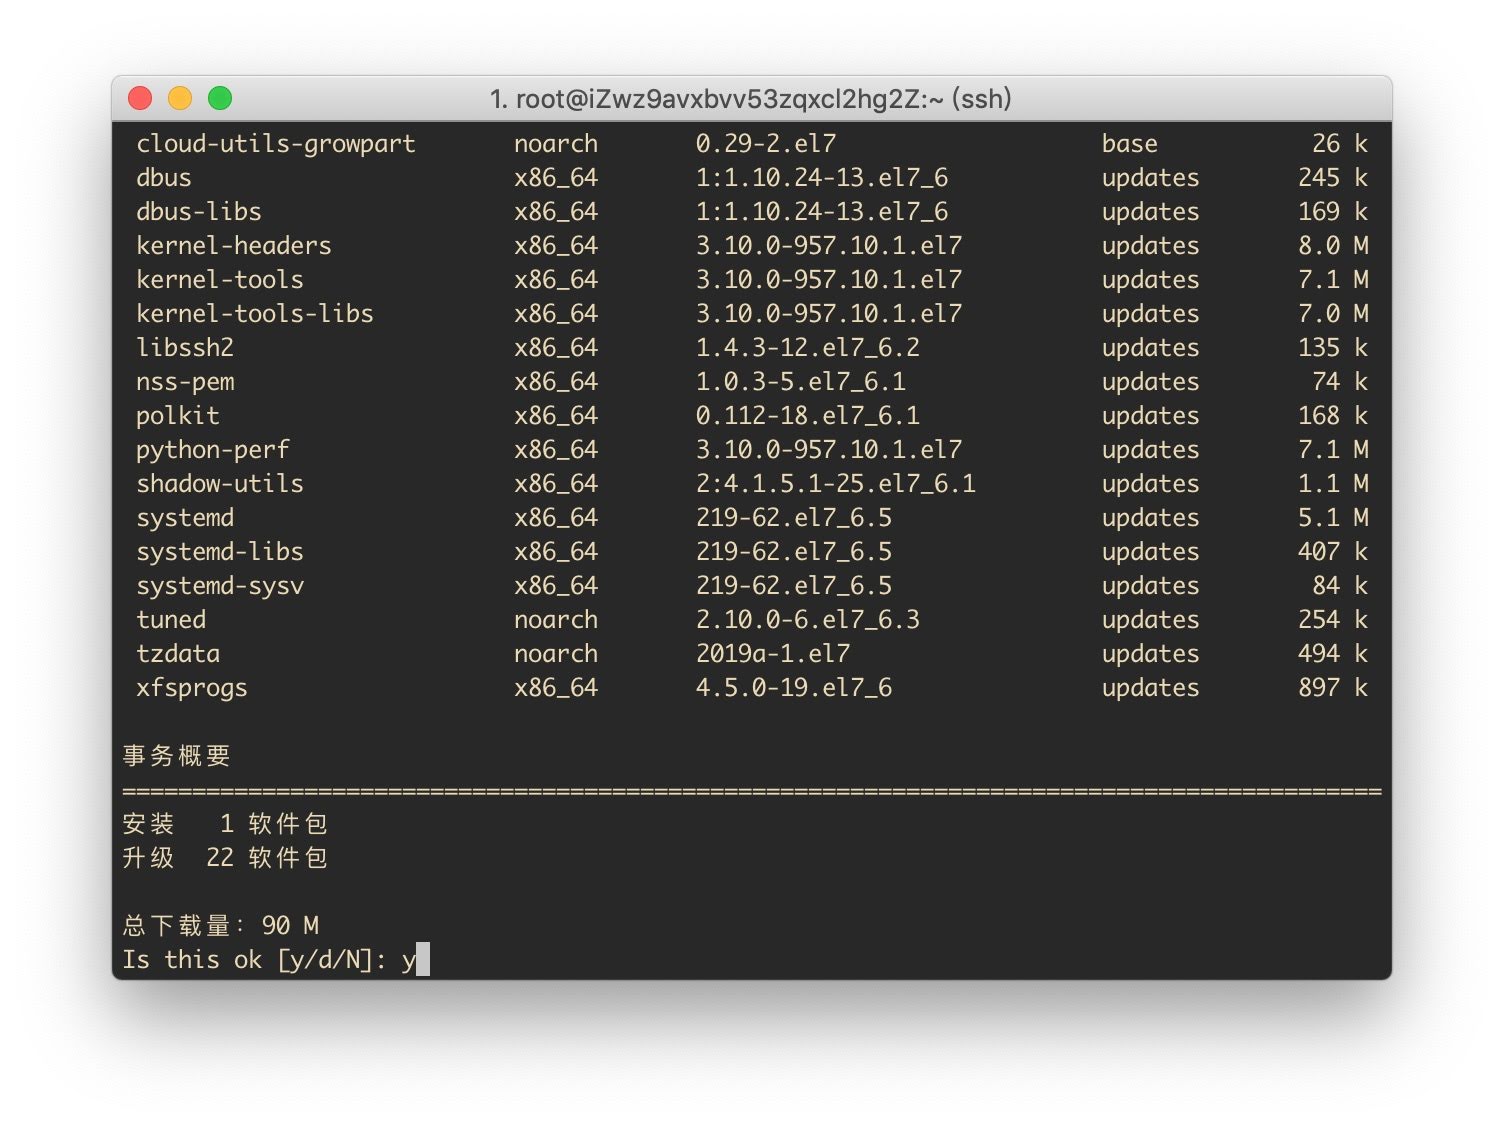Click the 总下载量 90 M line
The width and height of the screenshot is (1504, 1128).
221,926
